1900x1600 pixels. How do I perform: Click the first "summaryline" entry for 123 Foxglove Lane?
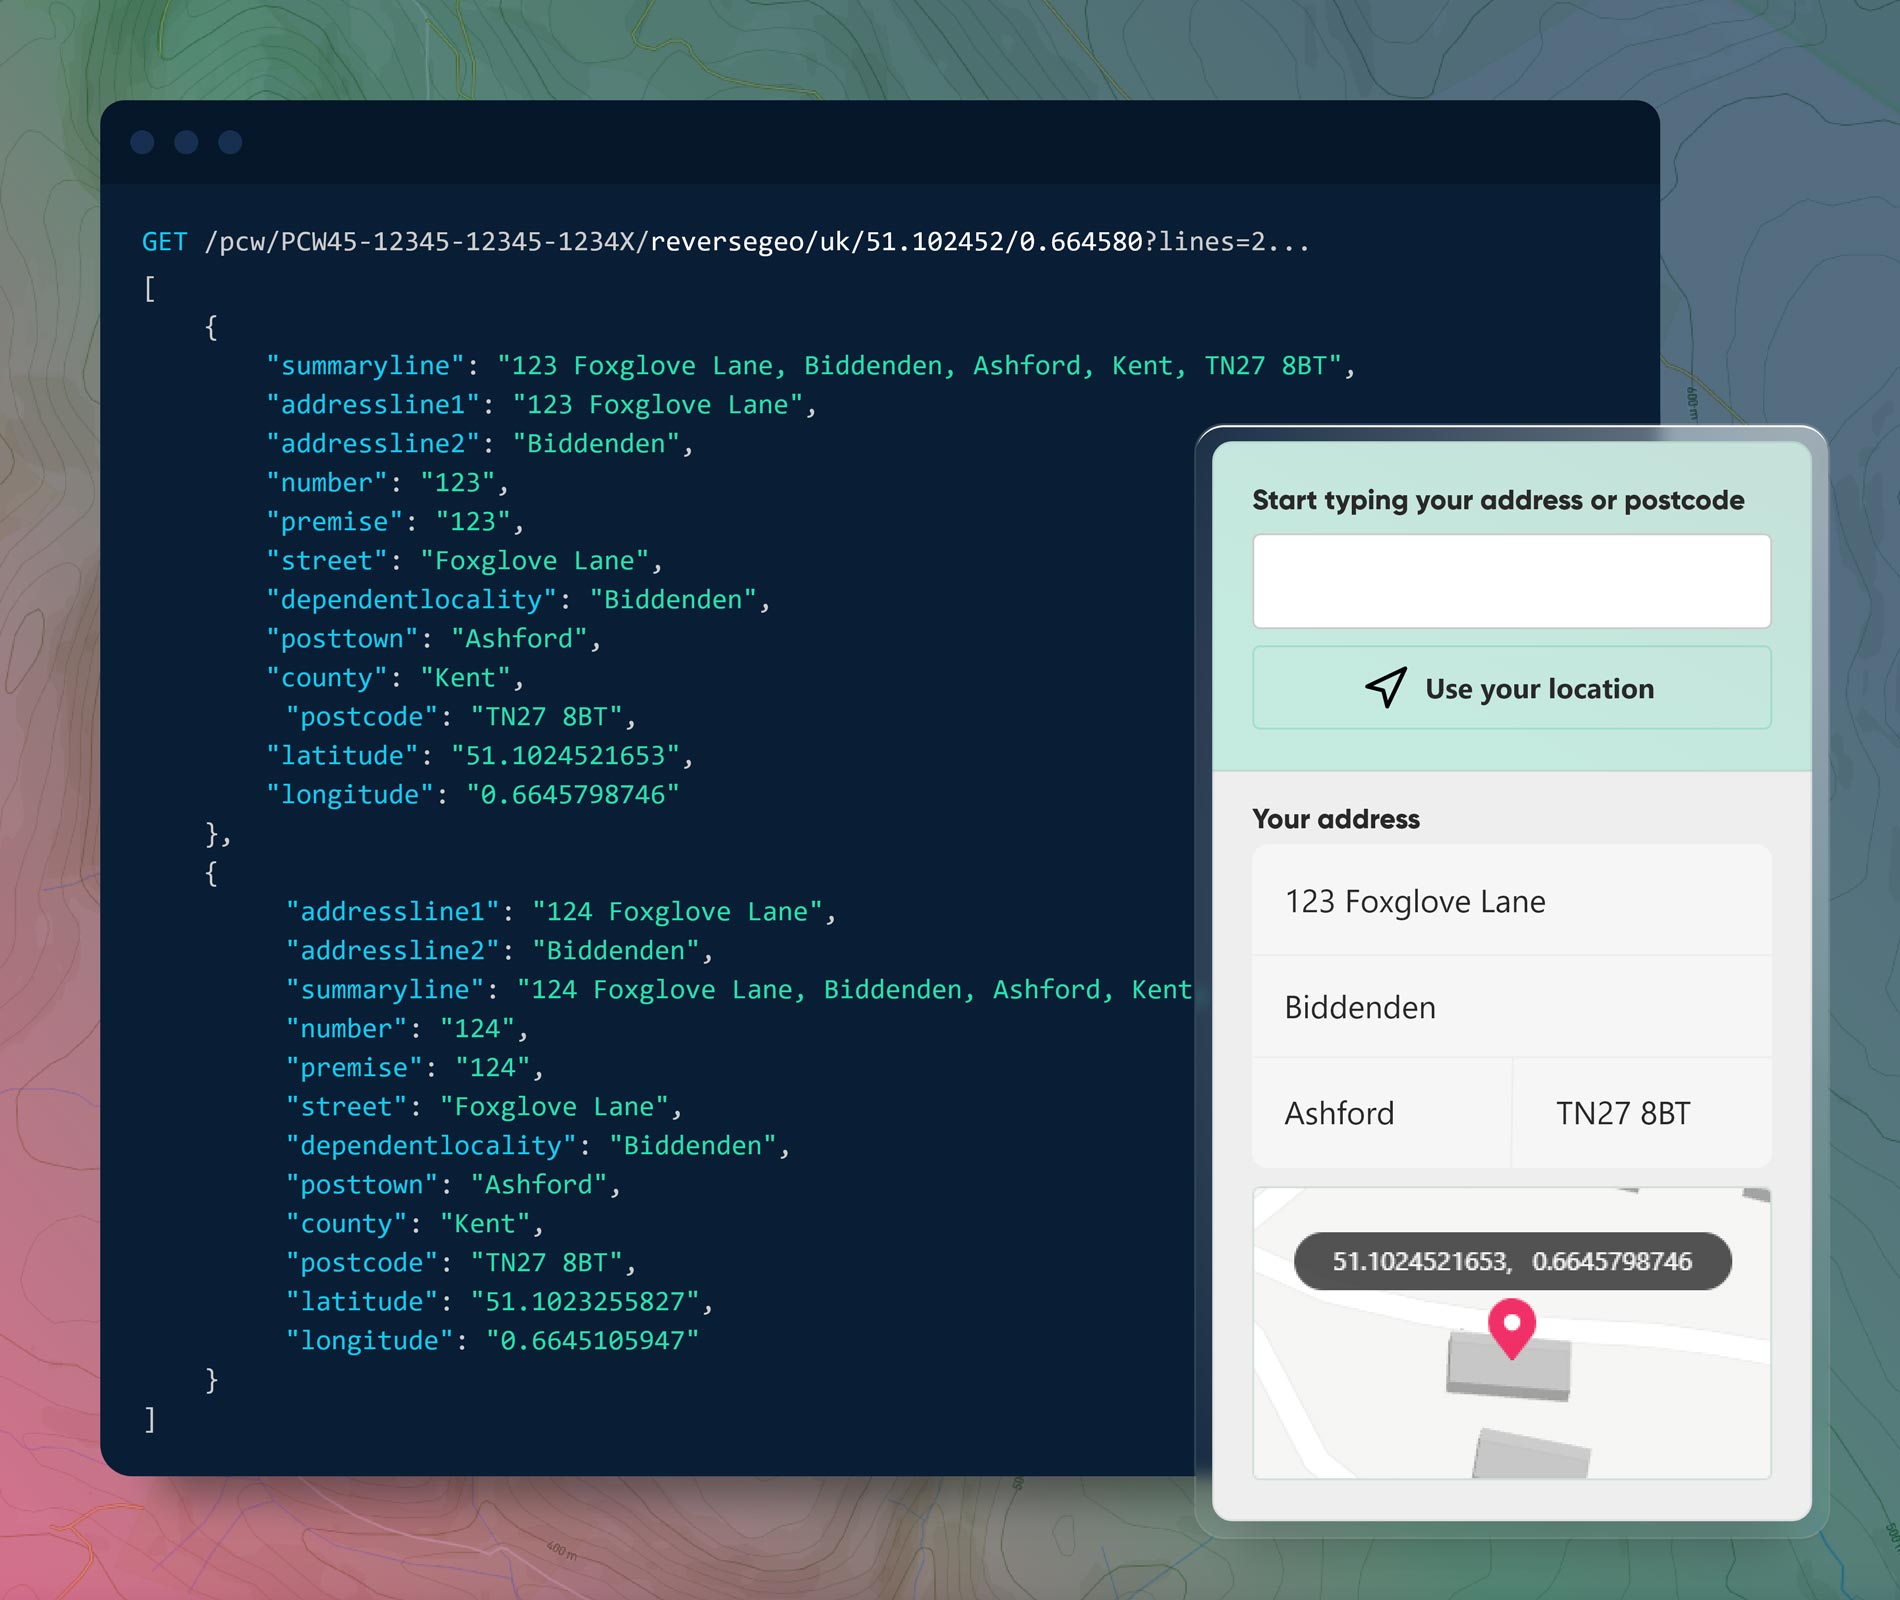[810, 366]
